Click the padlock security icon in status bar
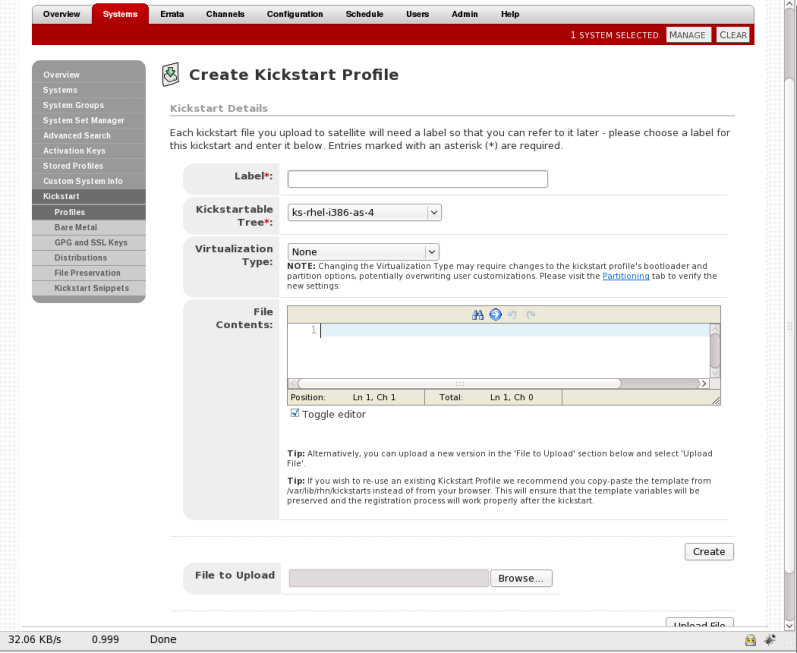This screenshot has height=653, width=797. pyautogui.click(x=750, y=639)
